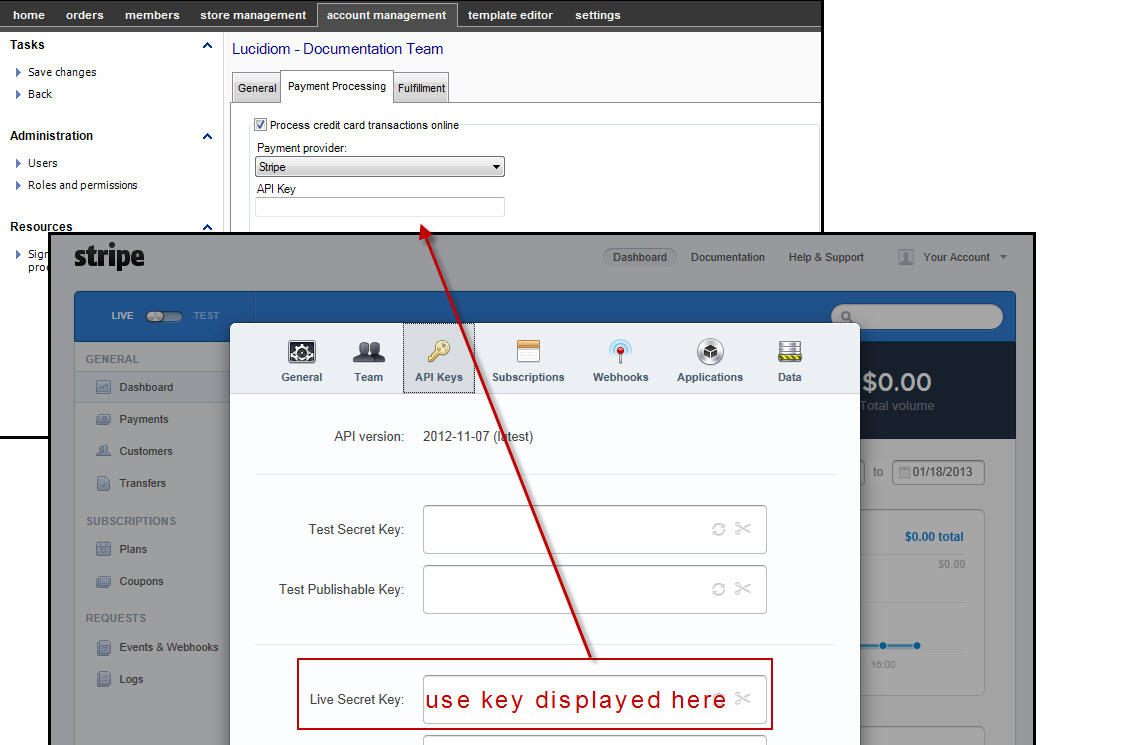
Task: Open the Team icon in Stripe settings
Action: (369, 352)
